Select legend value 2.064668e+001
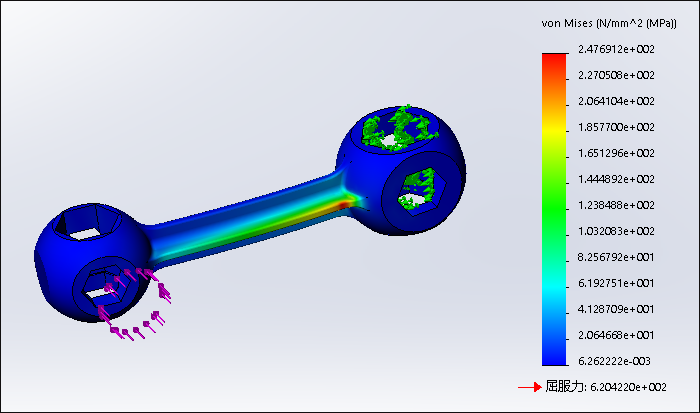 click(616, 335)
